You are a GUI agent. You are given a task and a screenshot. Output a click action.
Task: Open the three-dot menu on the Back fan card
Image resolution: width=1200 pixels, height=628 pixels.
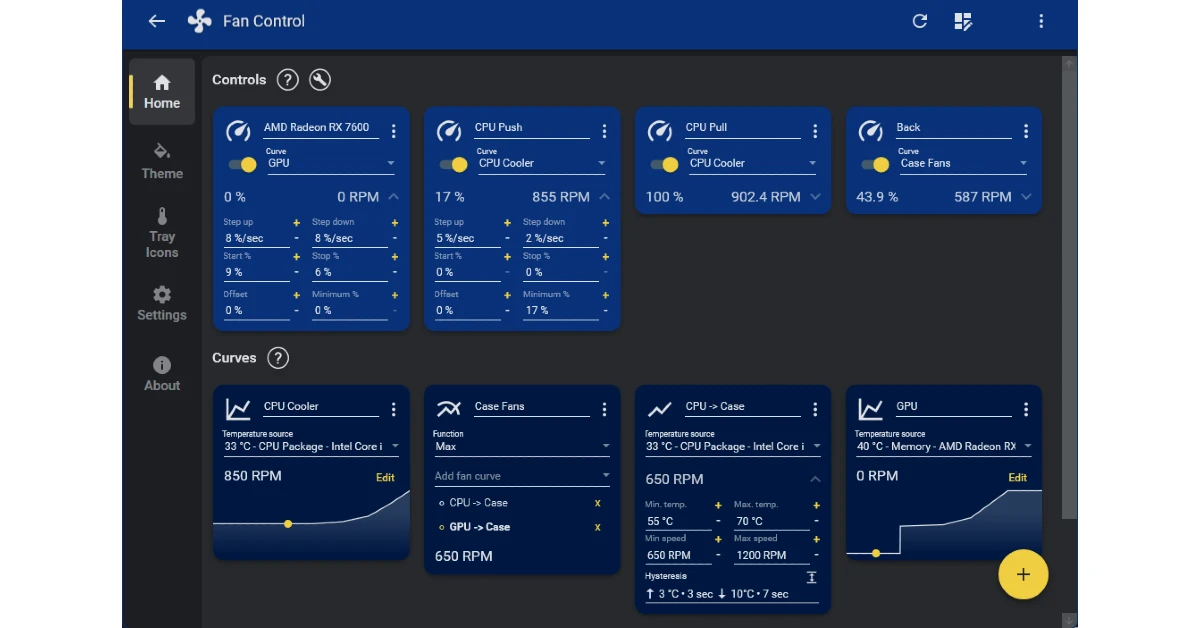pos(1026,131)
